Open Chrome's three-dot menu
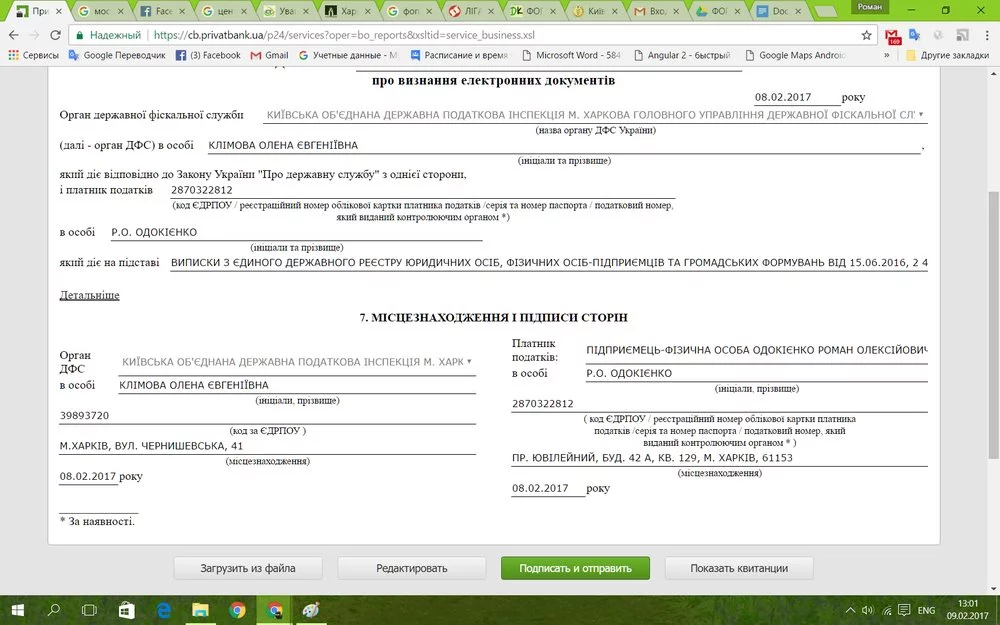Image resolution: width=1000 pixels, height=625 pixels. 988,35
